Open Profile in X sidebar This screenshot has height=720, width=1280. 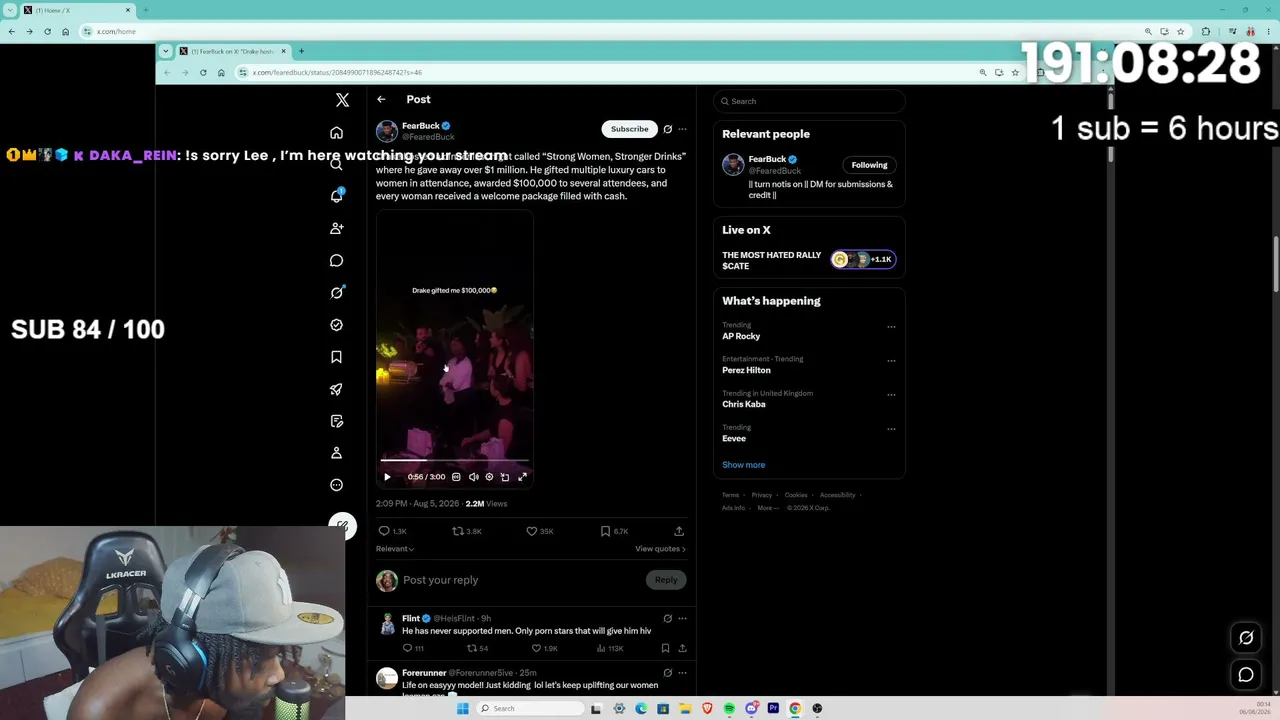point(336,453)
